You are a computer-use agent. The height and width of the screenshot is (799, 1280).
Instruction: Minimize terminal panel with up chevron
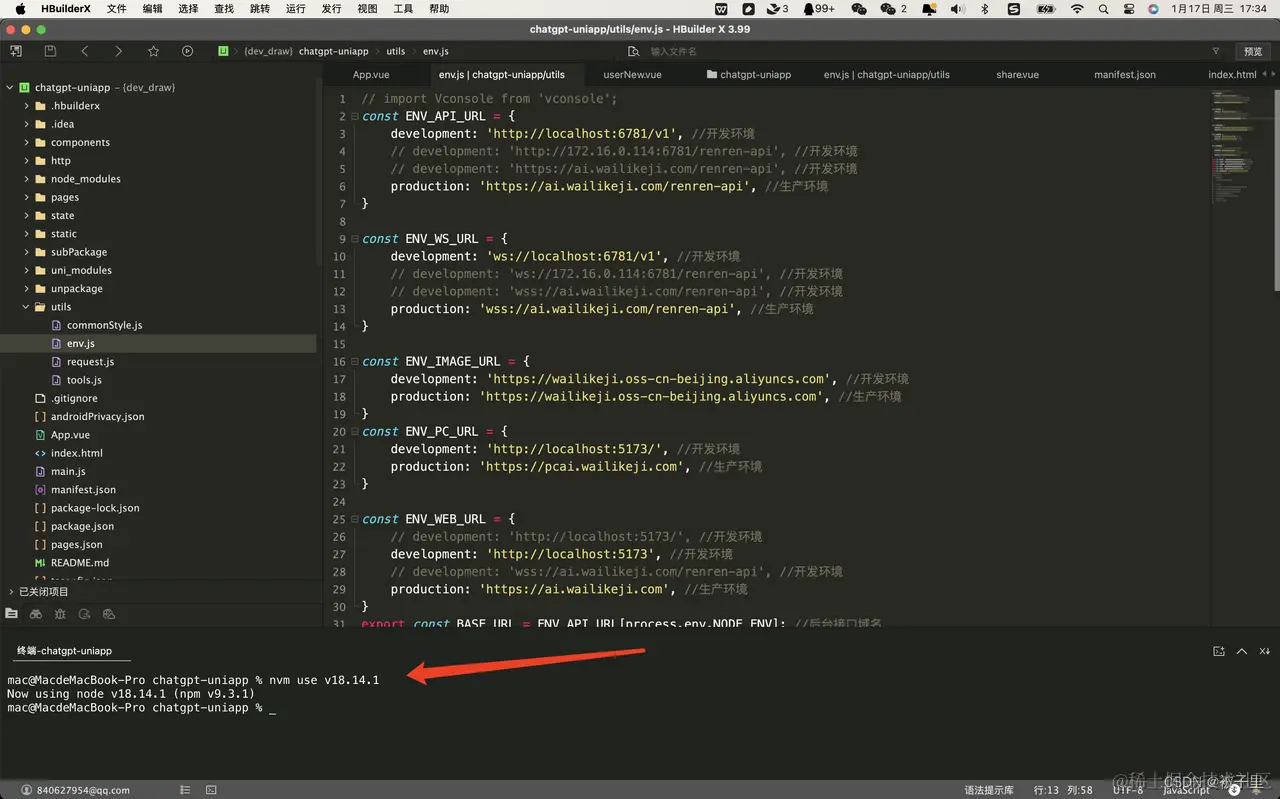pyautogui.click(x=1242, y=651)
